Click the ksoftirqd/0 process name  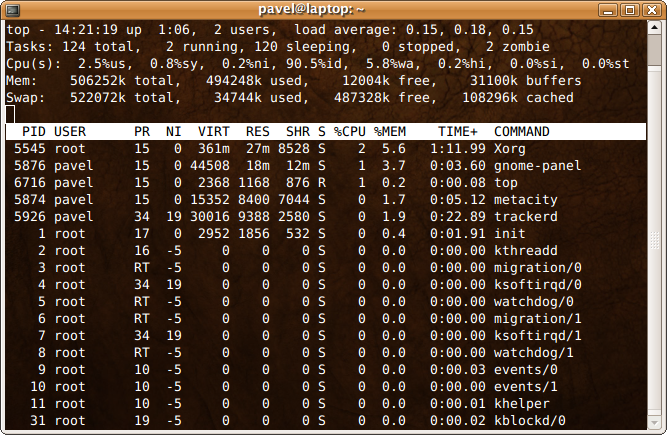(538, 285)
